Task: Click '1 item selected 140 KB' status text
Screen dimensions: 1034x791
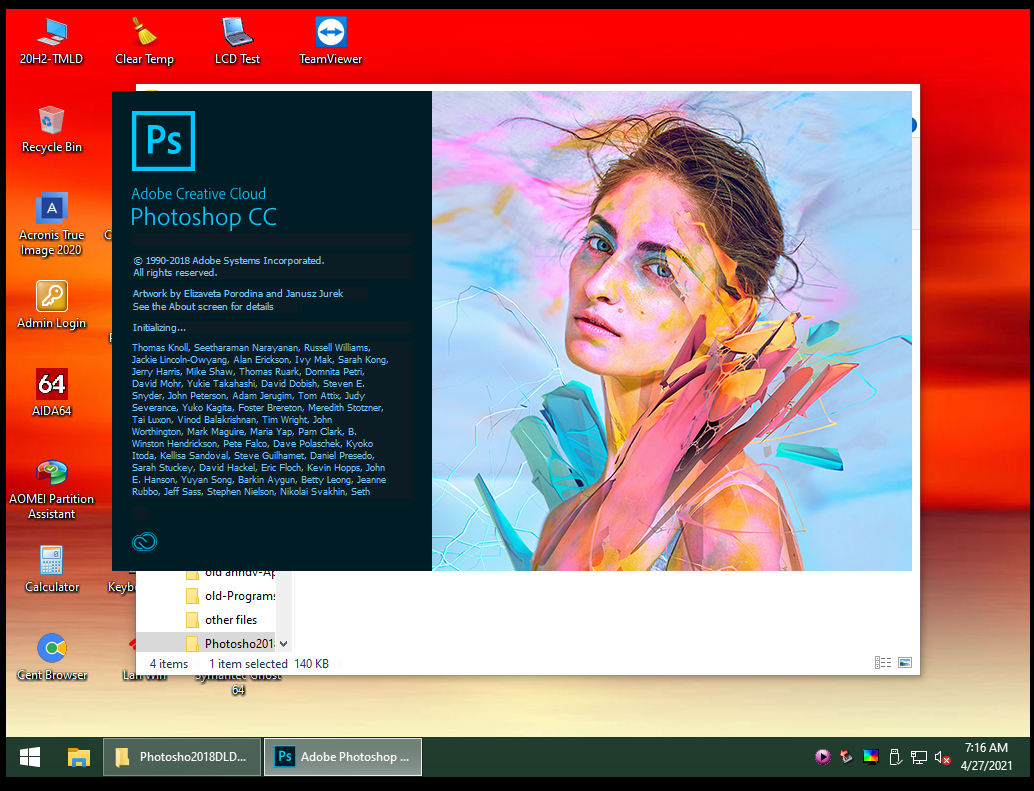Action: pos(269,664)
